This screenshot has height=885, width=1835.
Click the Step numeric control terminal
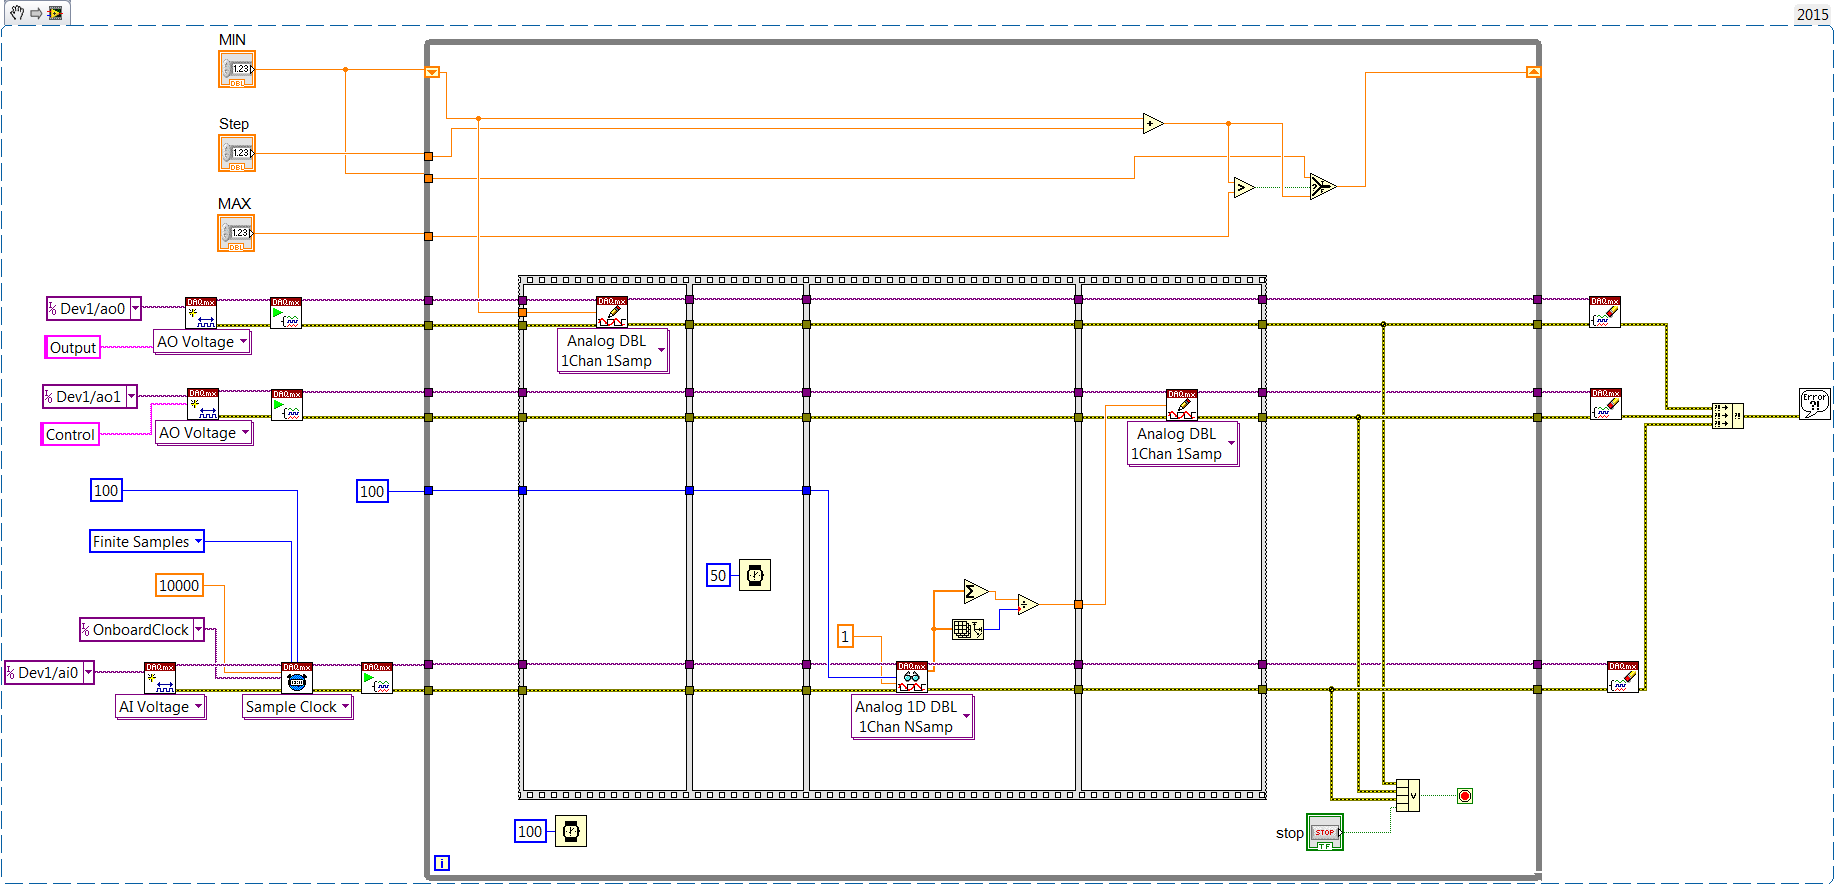pos(237,153)
